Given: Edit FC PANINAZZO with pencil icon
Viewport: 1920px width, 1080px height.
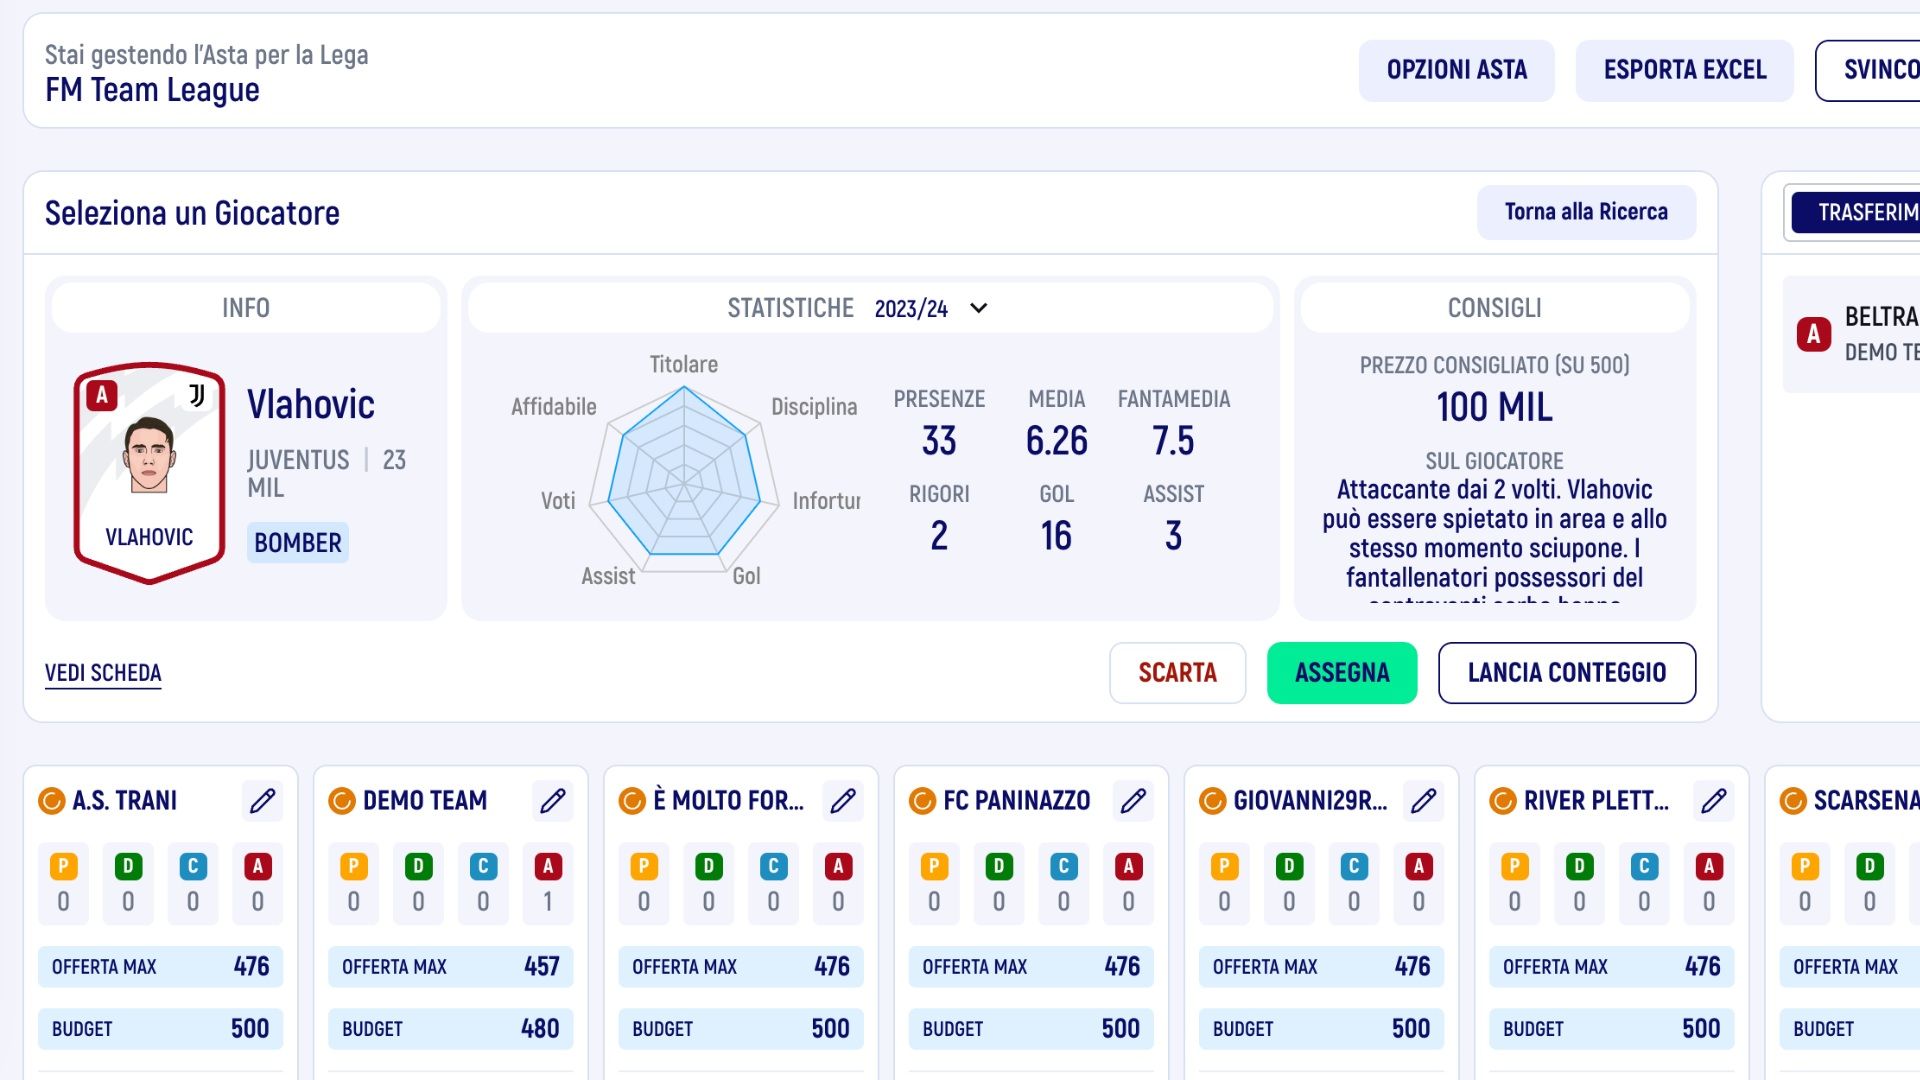Looking at the screenshot, I should 1133,801.
